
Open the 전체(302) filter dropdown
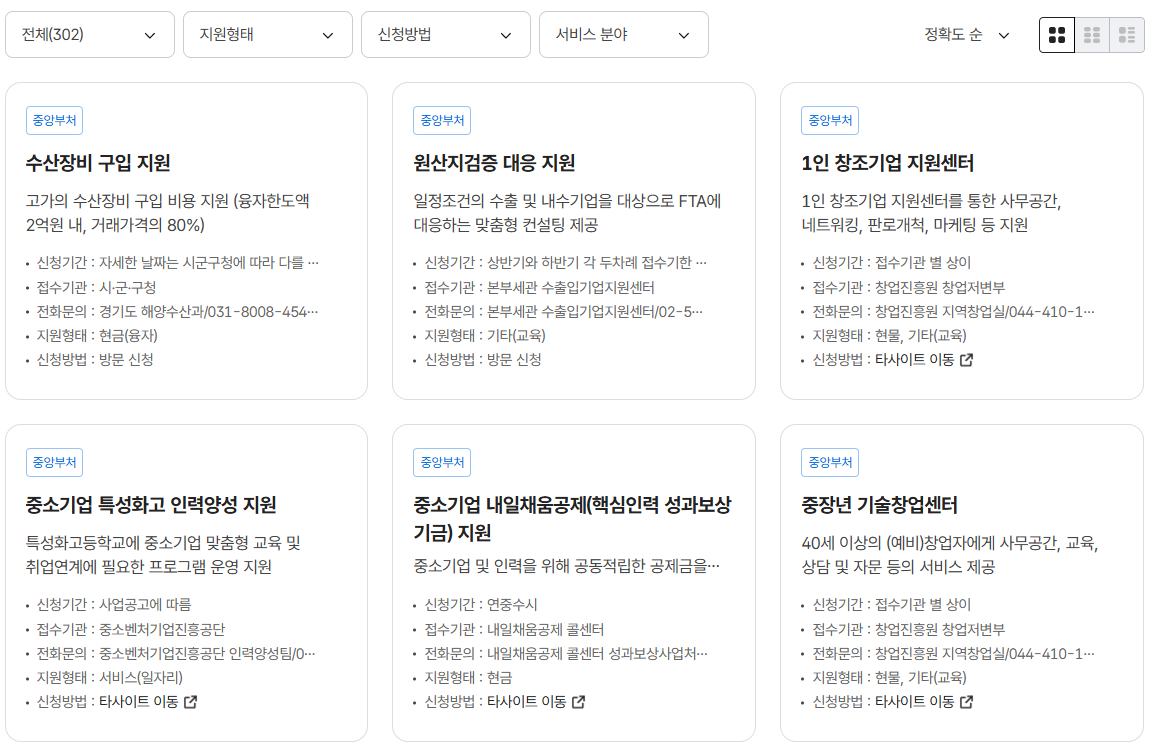coord(89,34)
